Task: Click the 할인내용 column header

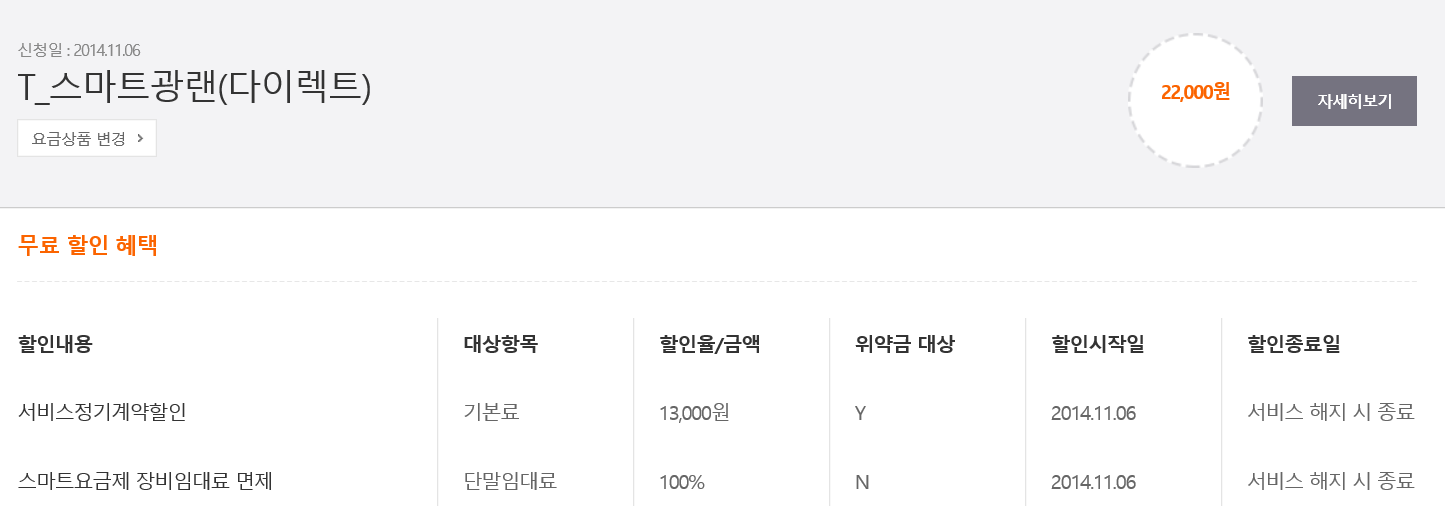Action: pos(56,344)
